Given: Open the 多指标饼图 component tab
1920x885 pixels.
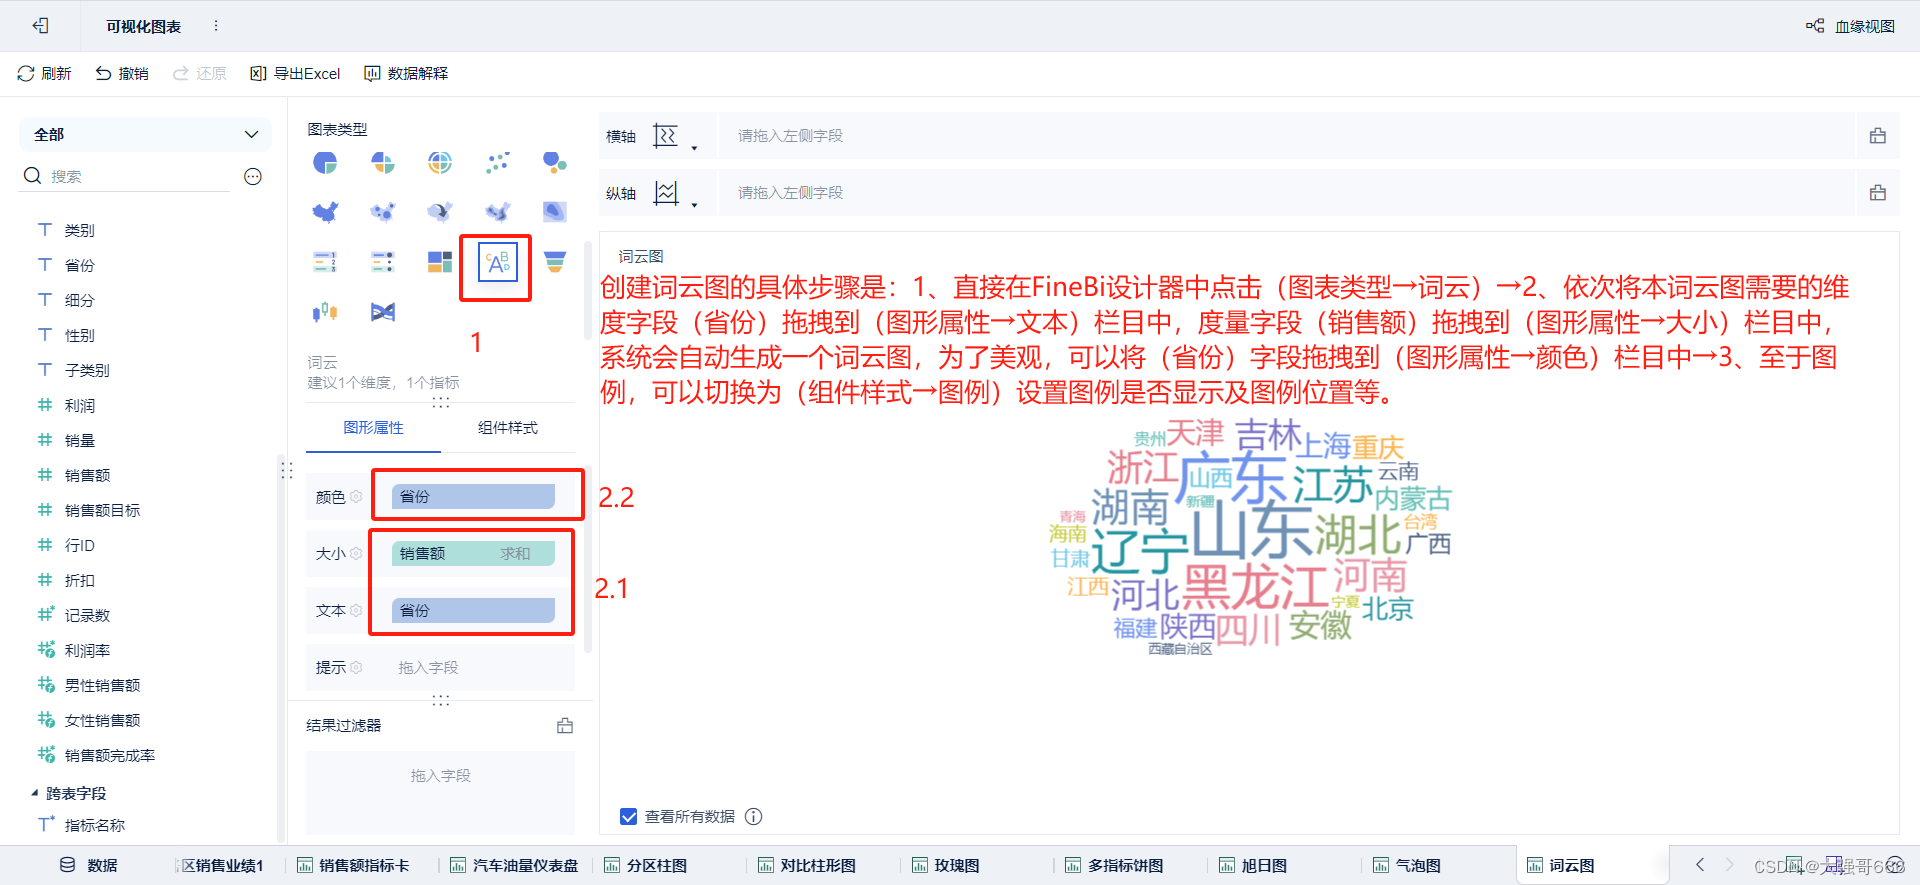Looking at the screenshot, I should (1114, 866).
